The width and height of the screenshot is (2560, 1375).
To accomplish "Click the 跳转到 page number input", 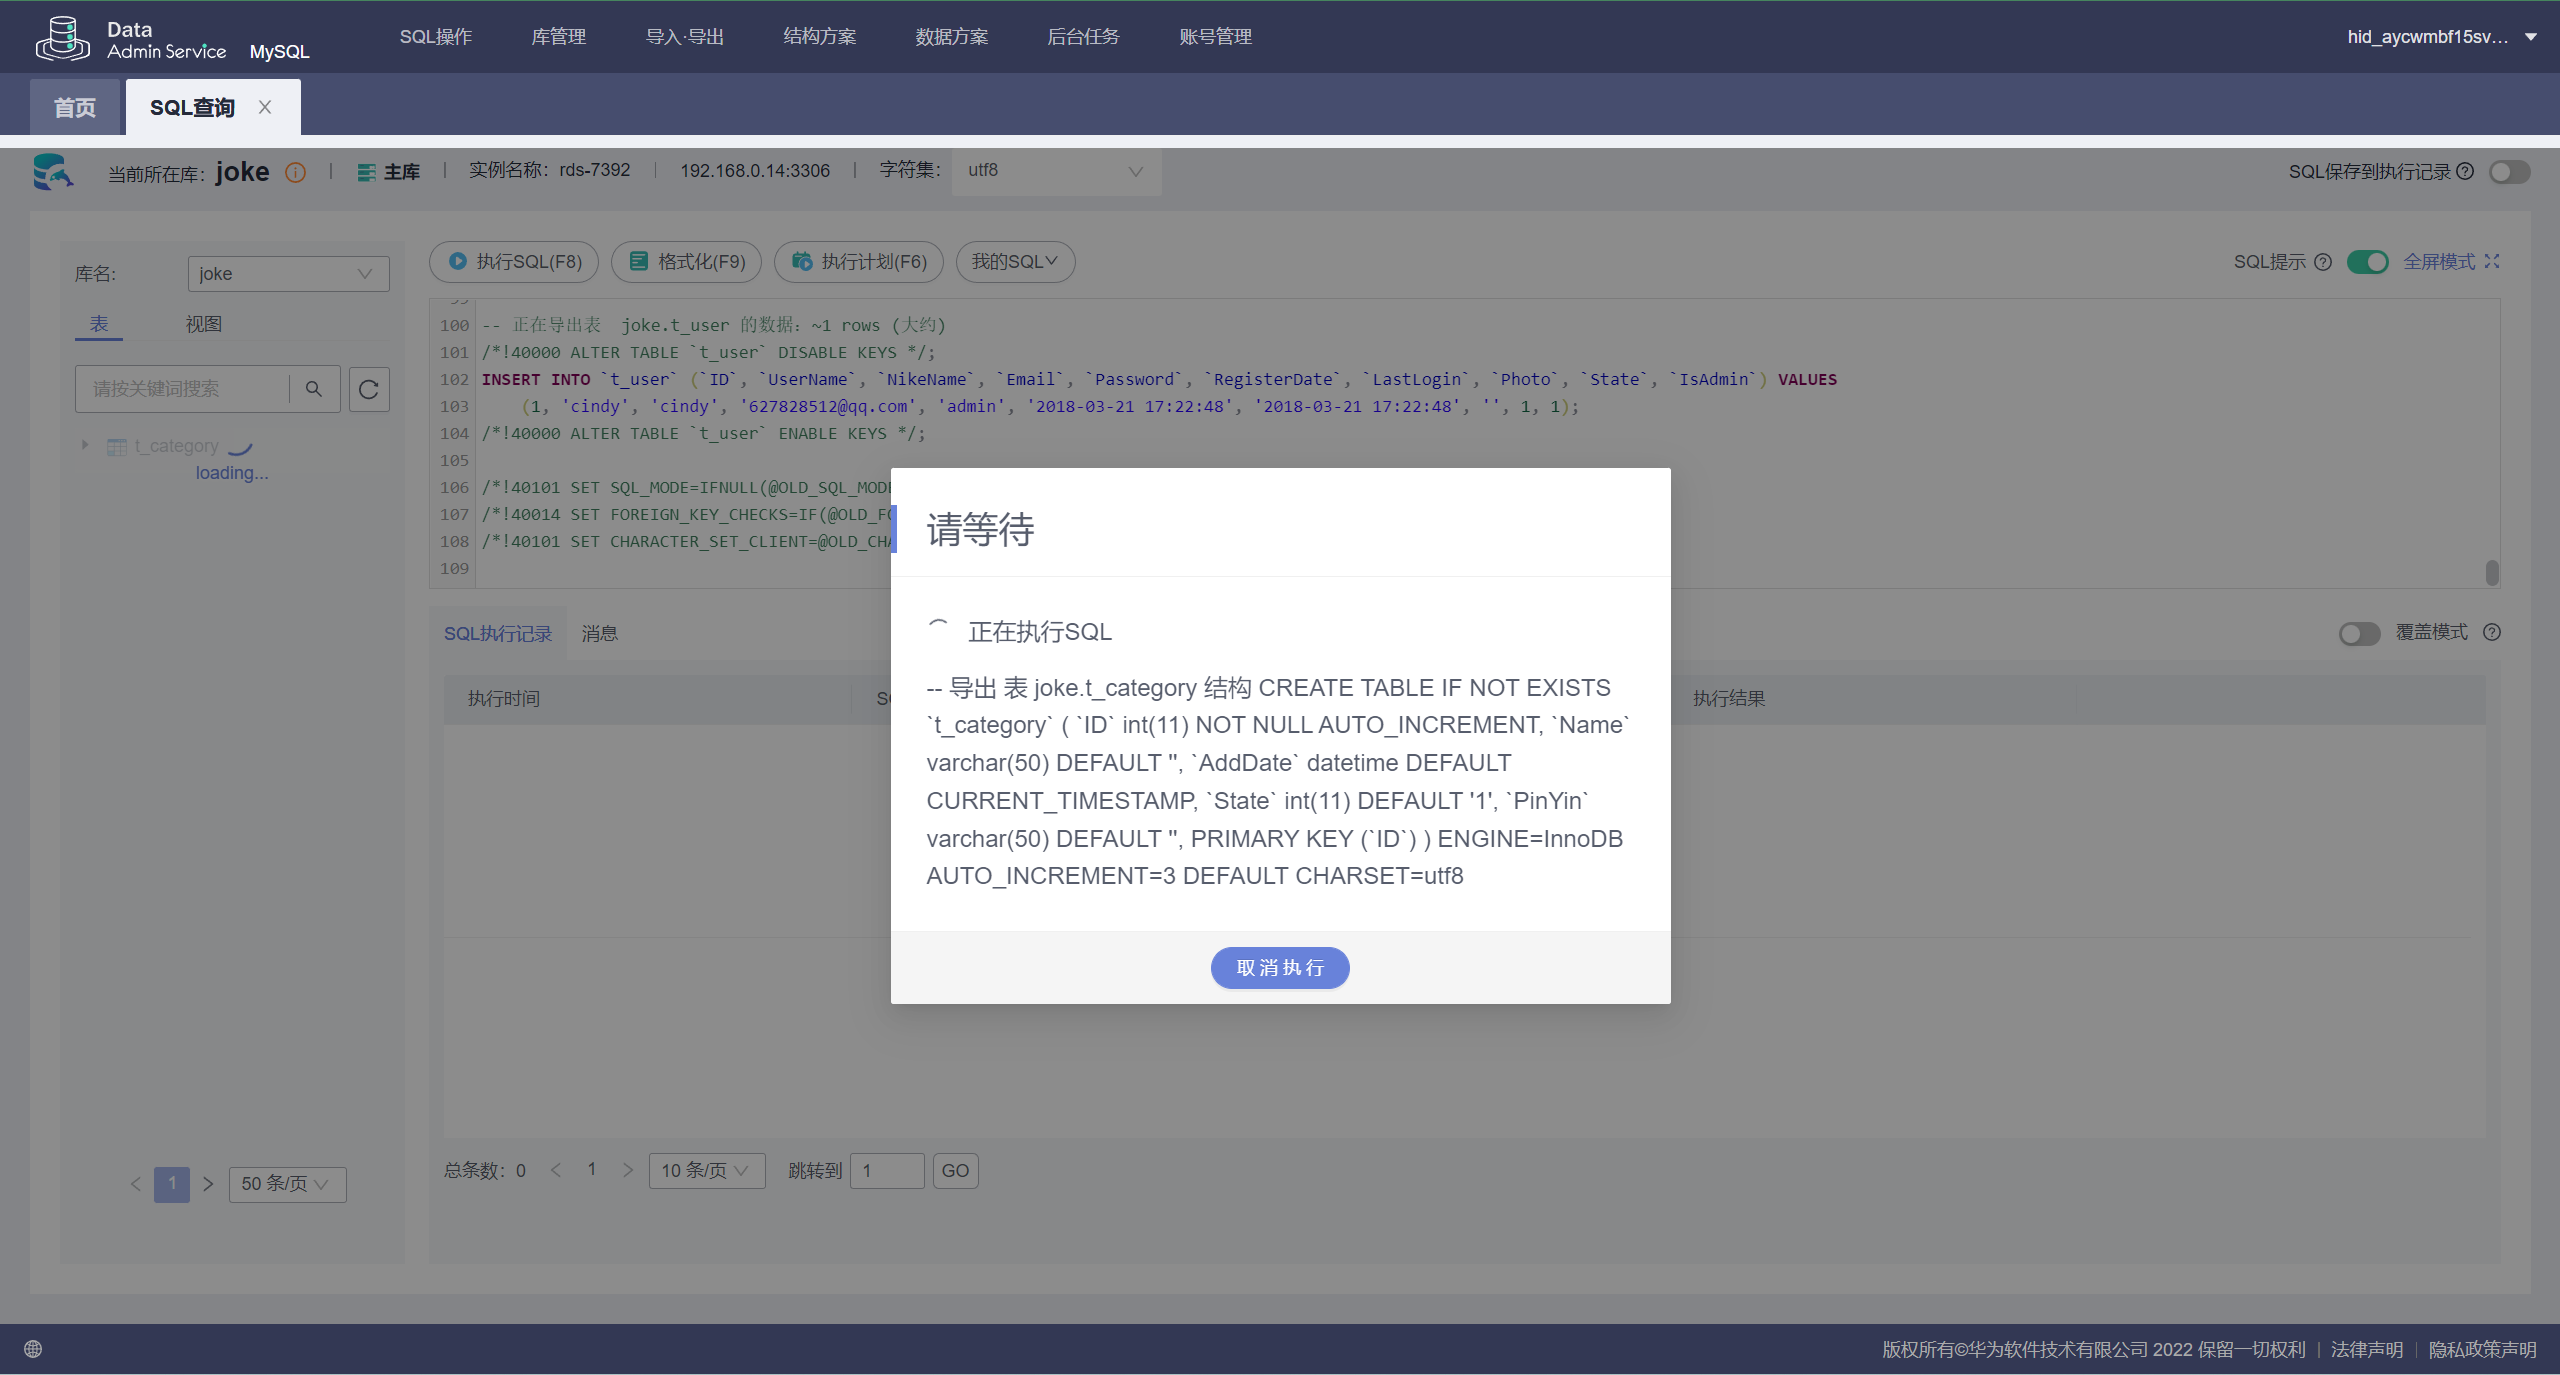I will tap(887, 1171).
